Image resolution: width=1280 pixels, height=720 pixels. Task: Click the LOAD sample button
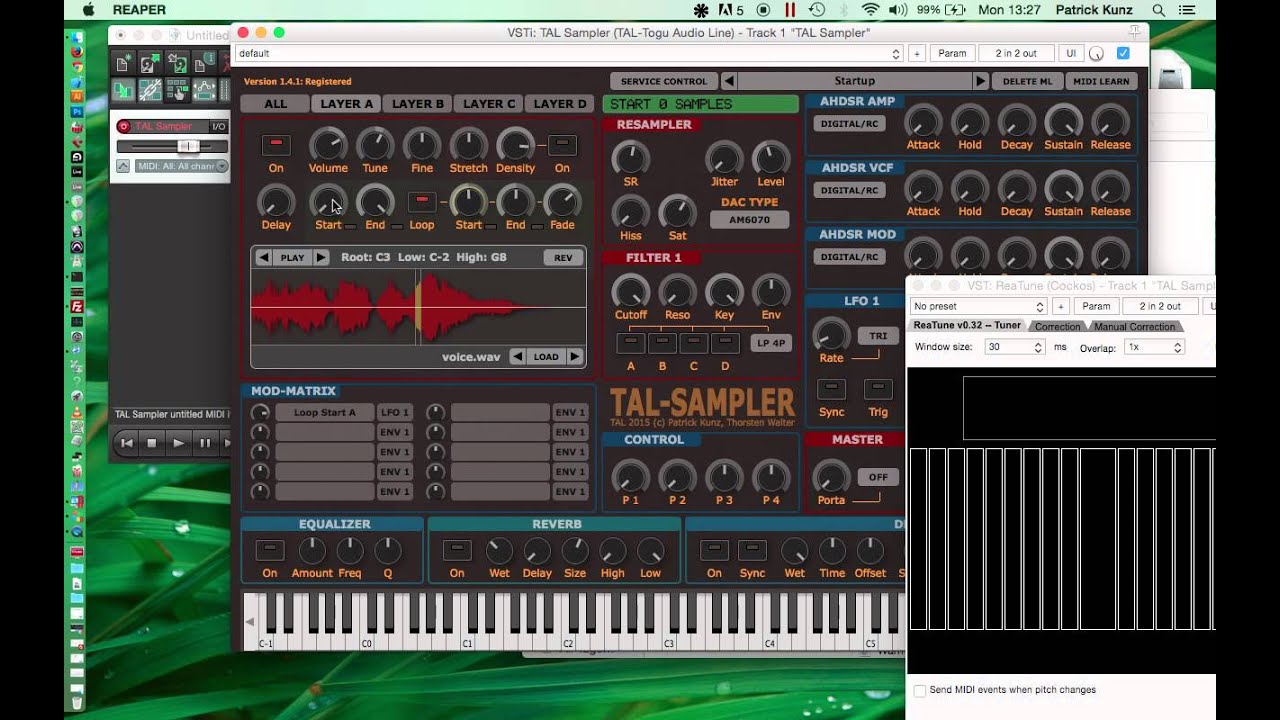[x=546, y=357]
